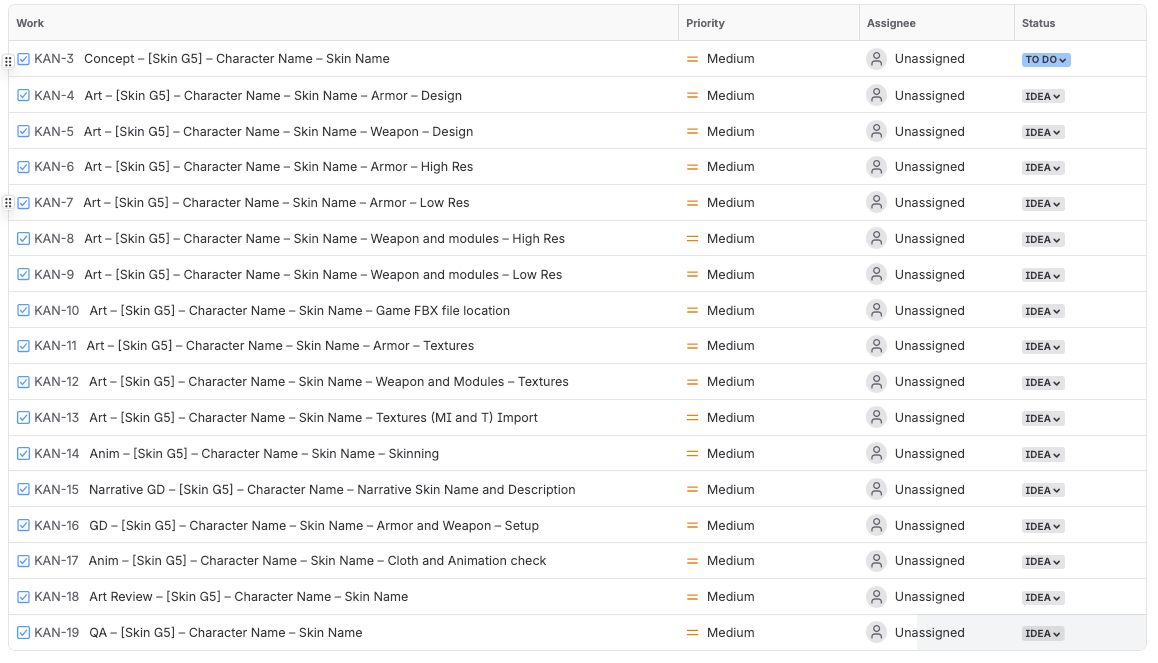
Task: Open the TO DO status dropdown for KAN-3
Action: click(1046, 60)
